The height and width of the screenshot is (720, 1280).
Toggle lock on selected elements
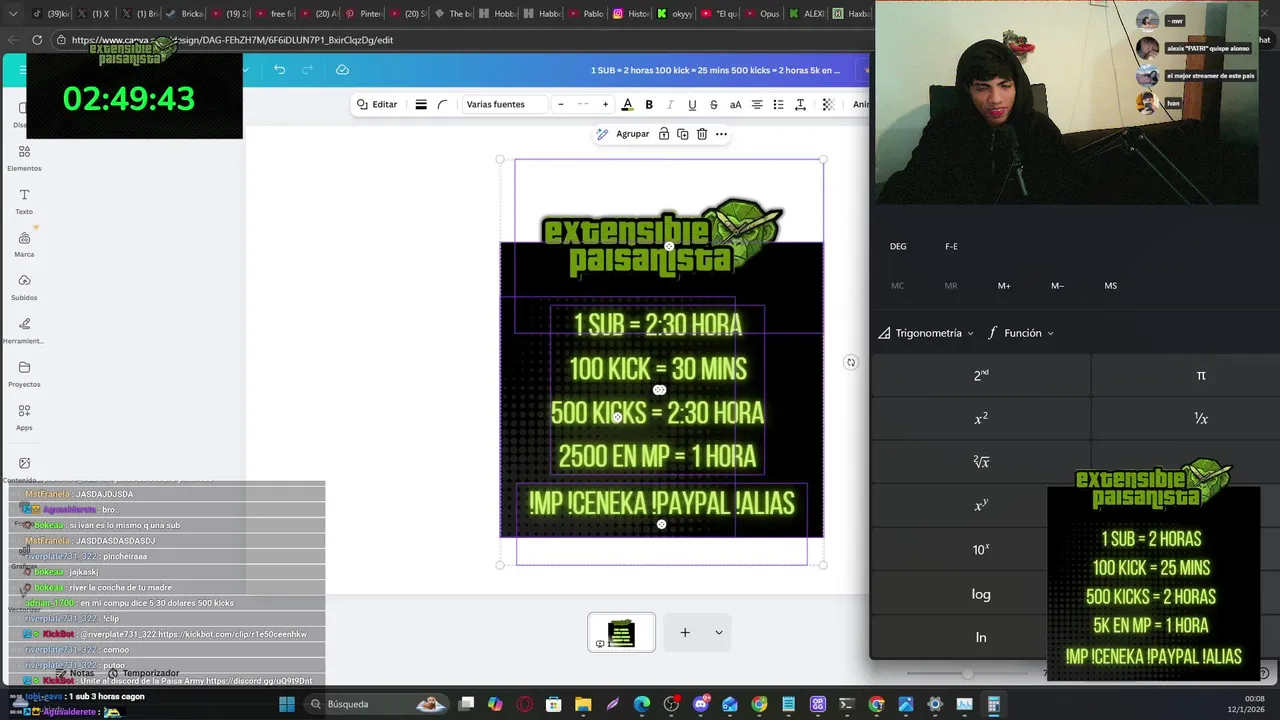click(664, 134)
